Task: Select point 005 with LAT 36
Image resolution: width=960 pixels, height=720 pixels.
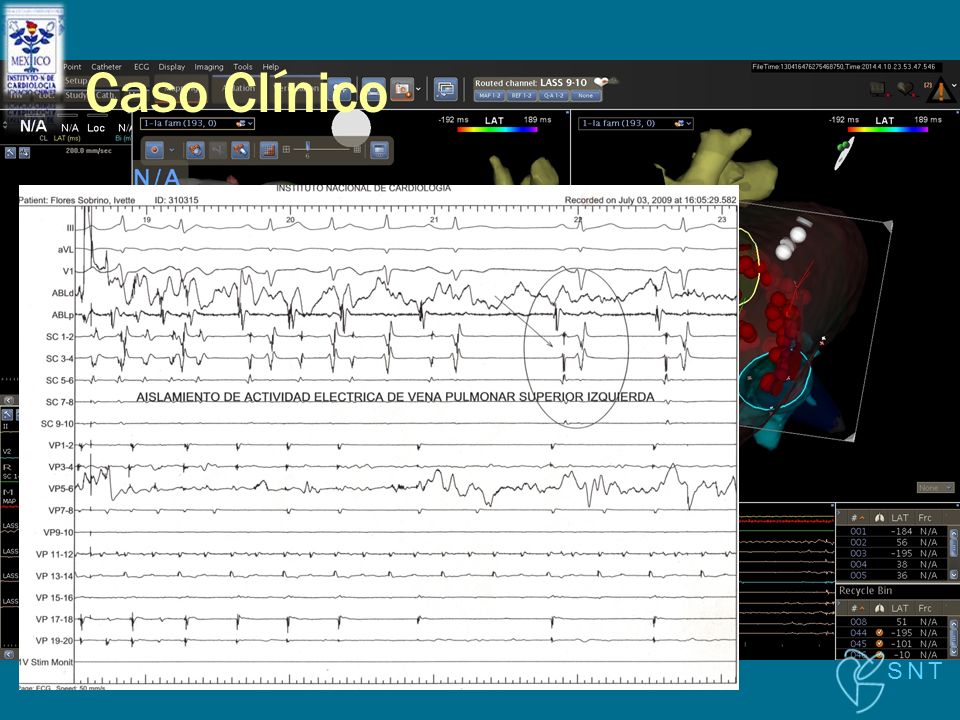Action: 893,576
